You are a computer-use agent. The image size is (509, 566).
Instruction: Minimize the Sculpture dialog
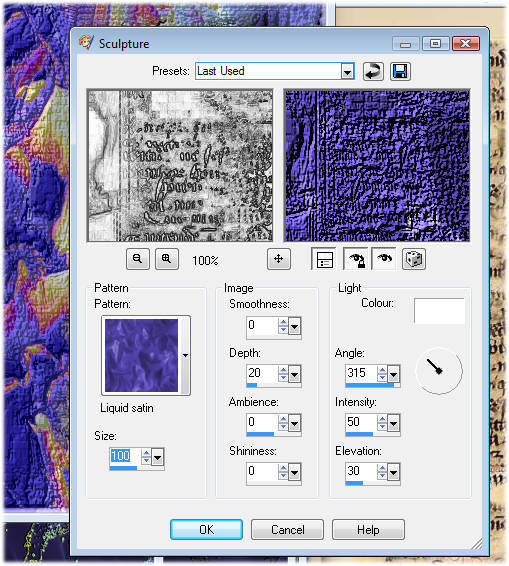tap(405, 44)
